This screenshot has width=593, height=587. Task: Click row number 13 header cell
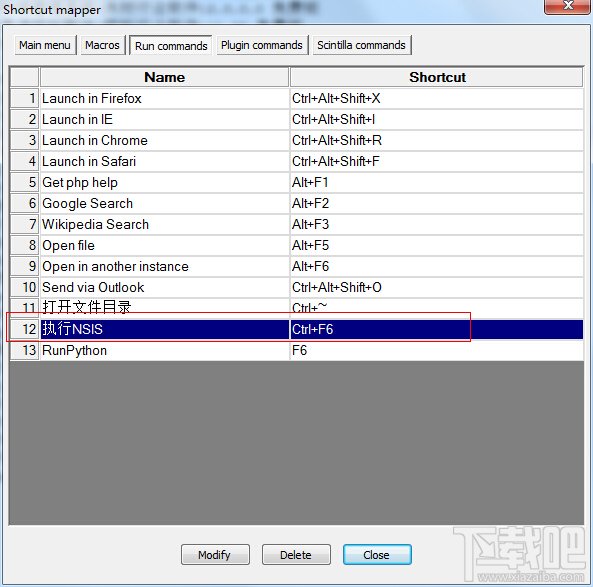point(25,351)
